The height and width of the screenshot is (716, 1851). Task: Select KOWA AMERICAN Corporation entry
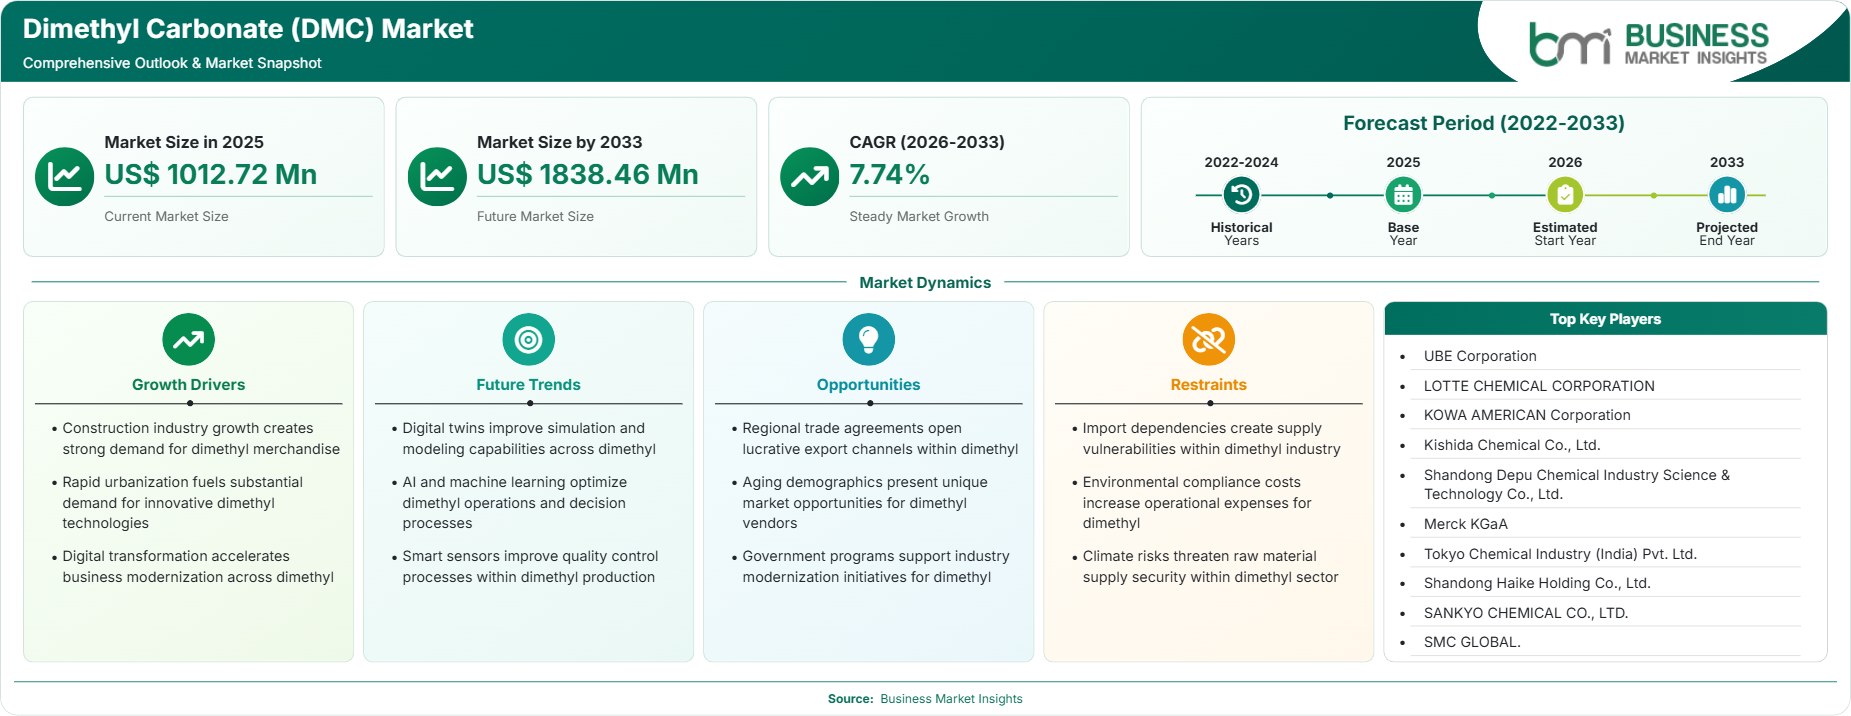pos(1527,415)
